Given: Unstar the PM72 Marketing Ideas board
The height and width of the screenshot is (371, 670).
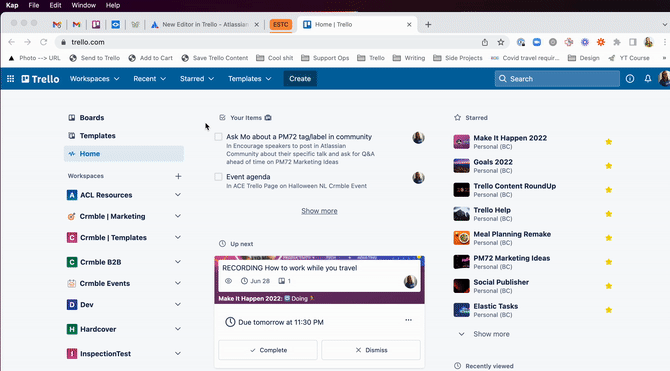Looking at the screenshot, I should tap(608, 262).
